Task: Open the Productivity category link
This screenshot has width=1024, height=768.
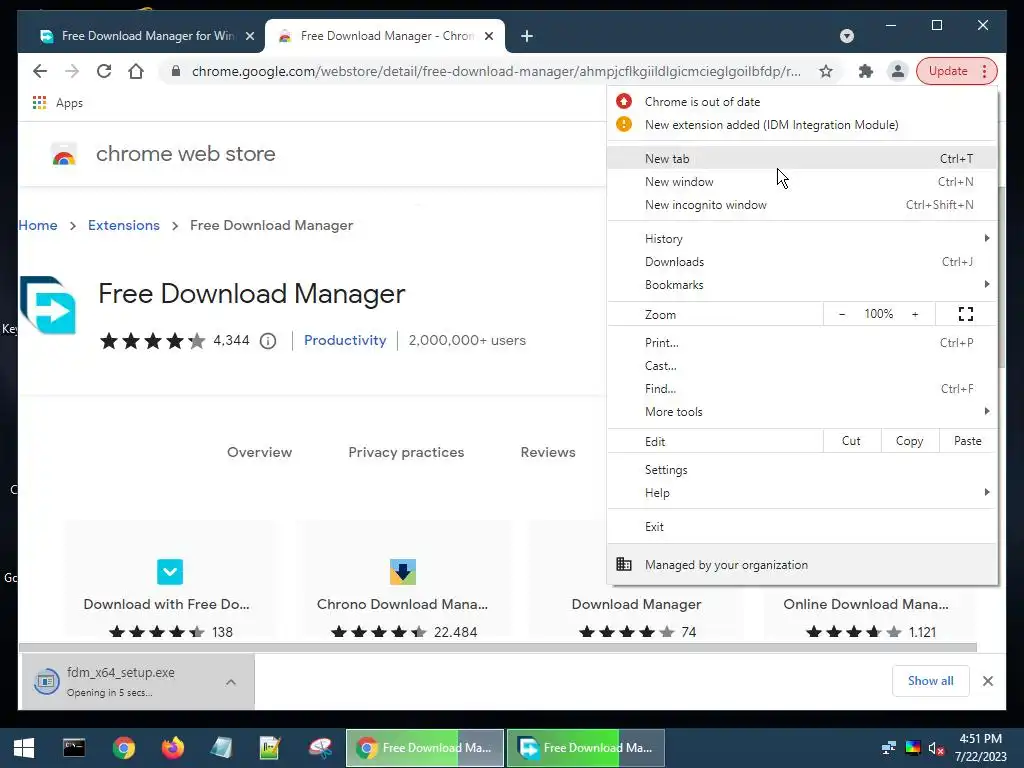Action: (345, 340)
